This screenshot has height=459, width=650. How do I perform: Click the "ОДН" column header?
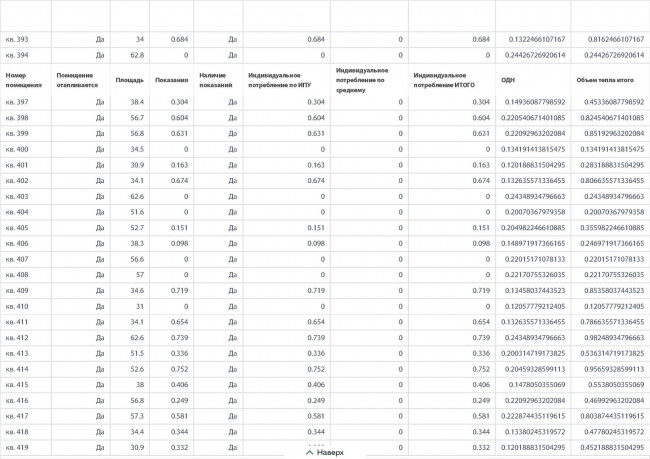507,80
